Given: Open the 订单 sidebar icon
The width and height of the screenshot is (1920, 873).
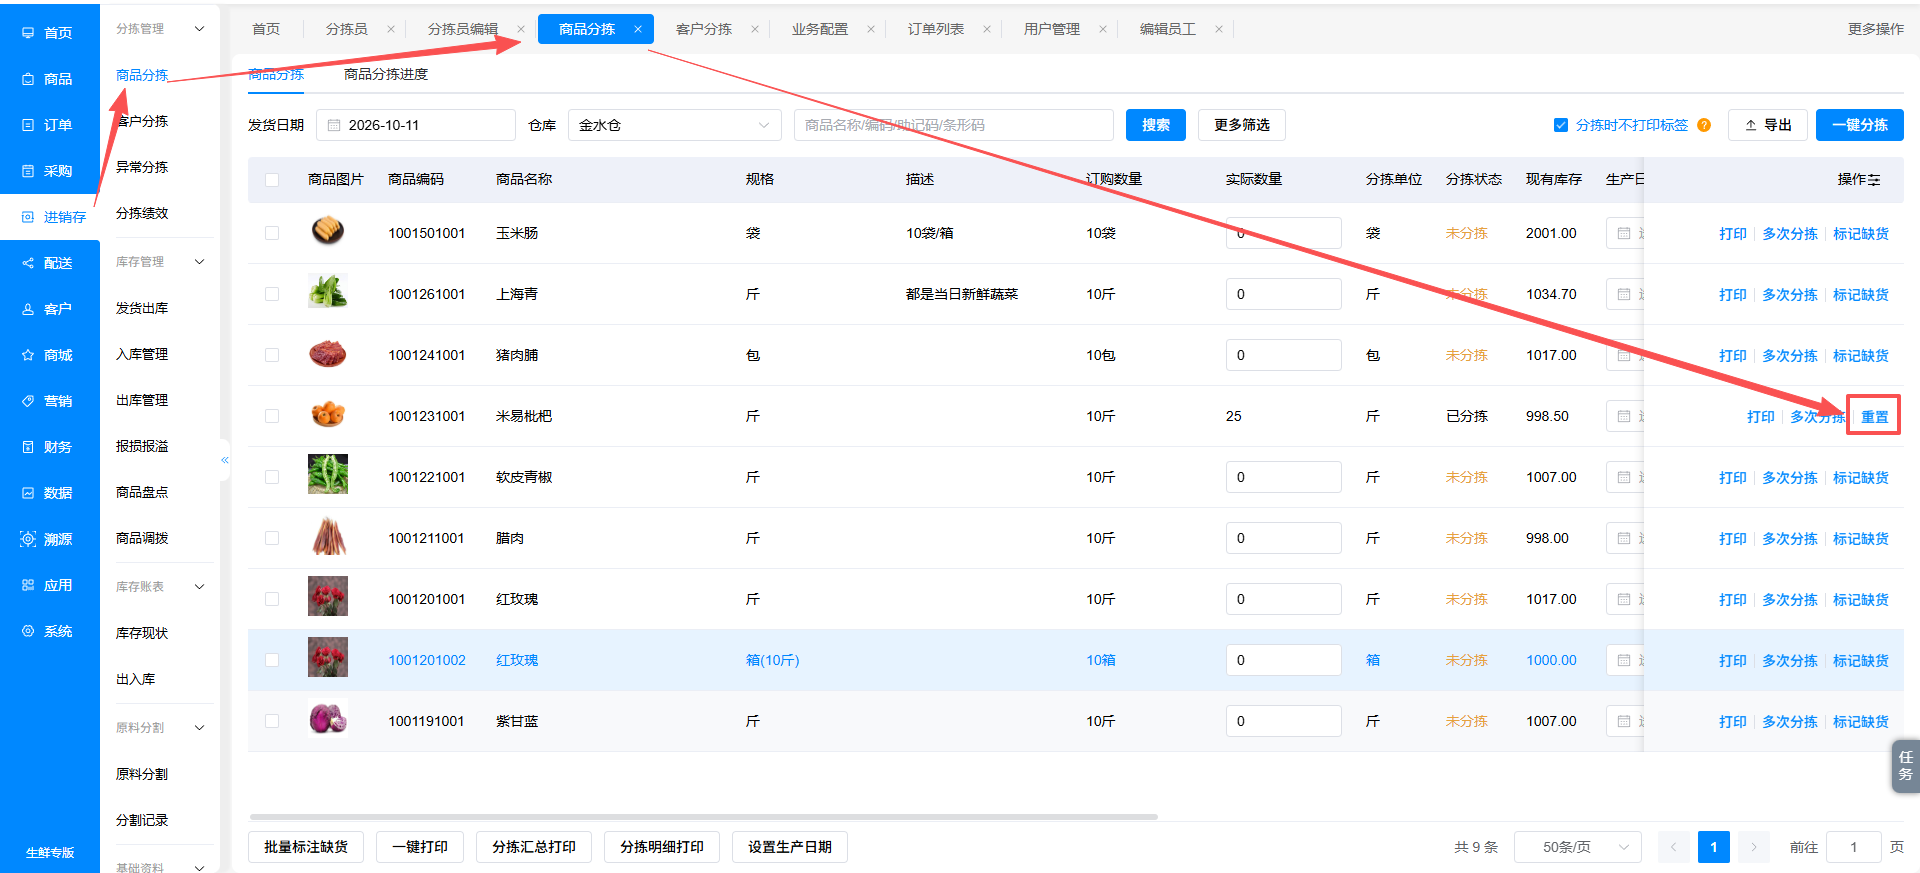Looking at the screenshot, I should [x=28, y=125].
